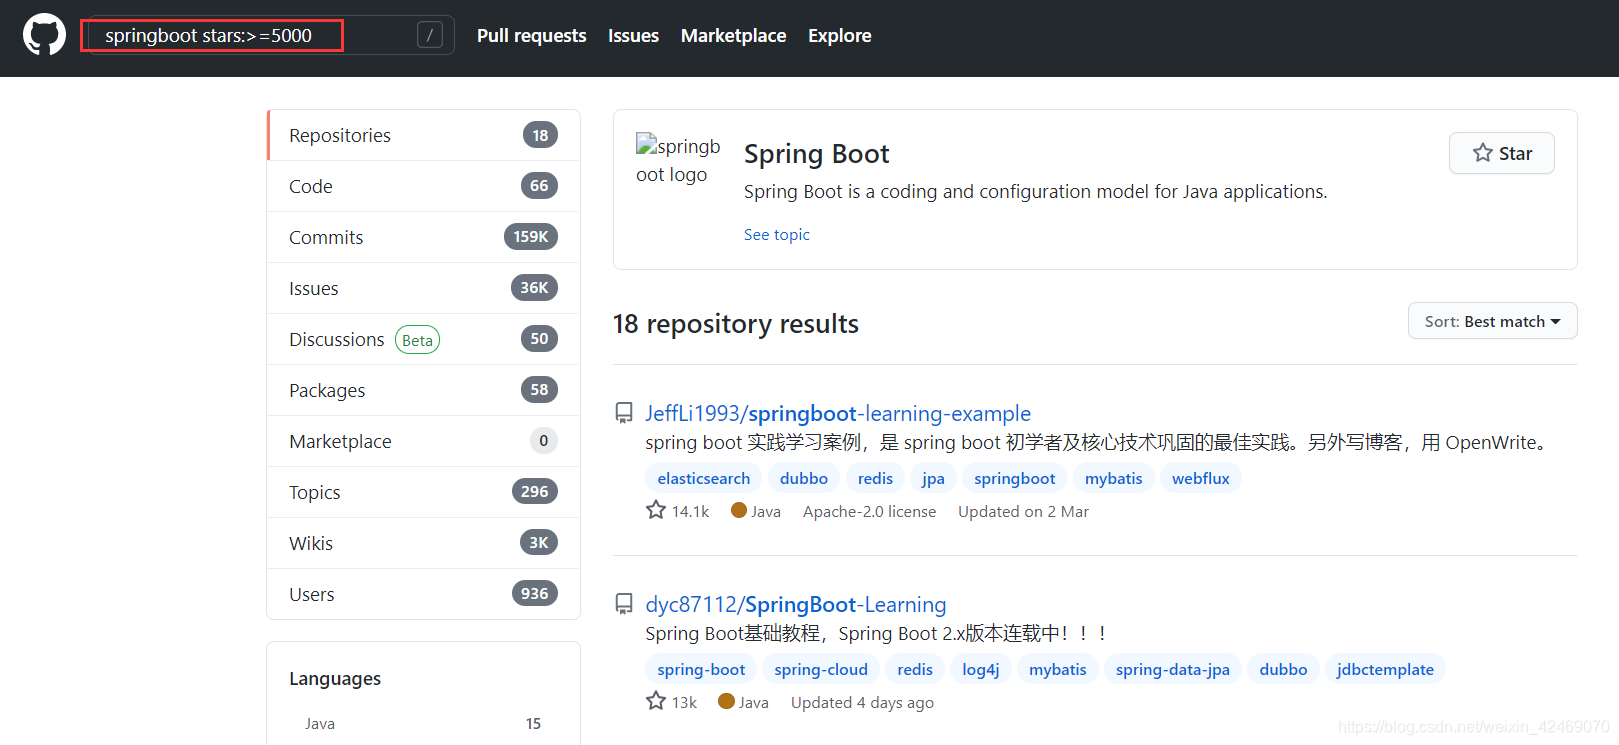Click the jdbctemplate topic tag
Image resolution: width=1619 pixels, height=745 pixels.
(1385, 669)
